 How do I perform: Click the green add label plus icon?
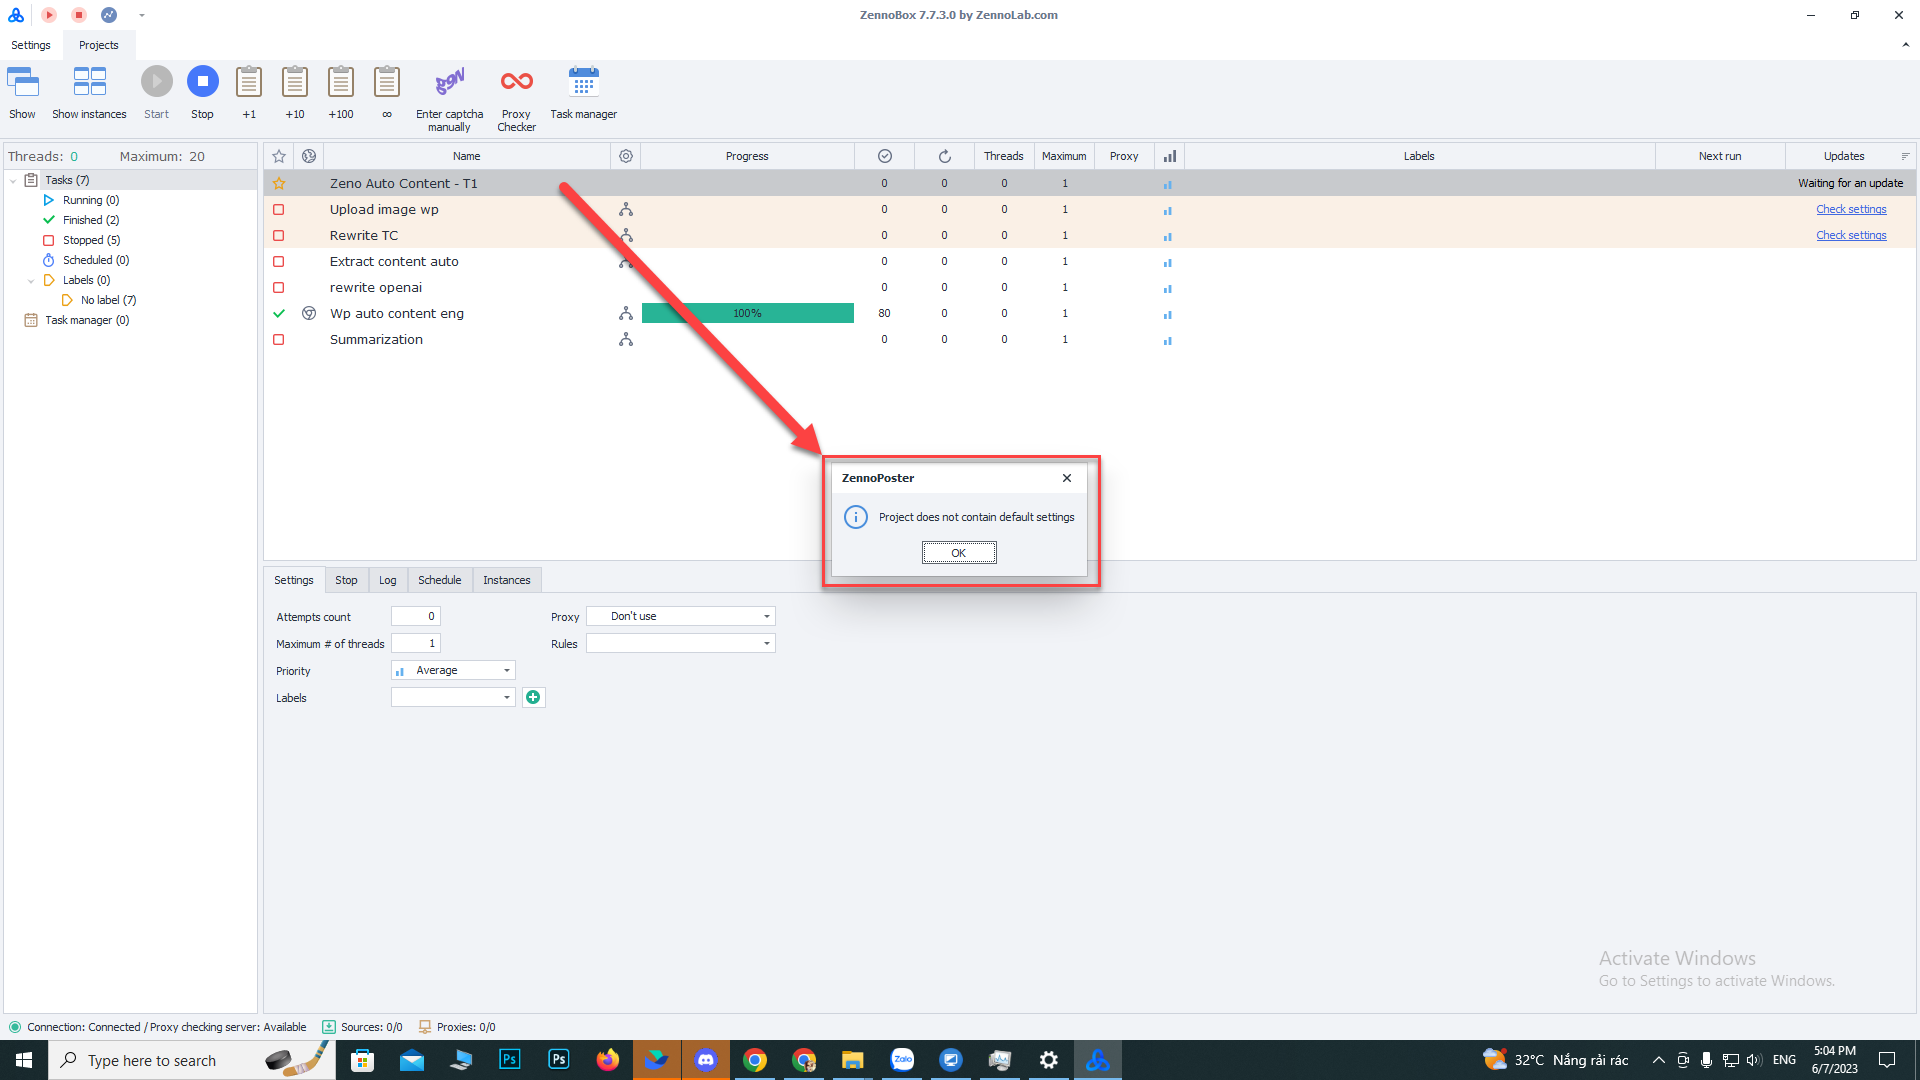coord(533,697)
